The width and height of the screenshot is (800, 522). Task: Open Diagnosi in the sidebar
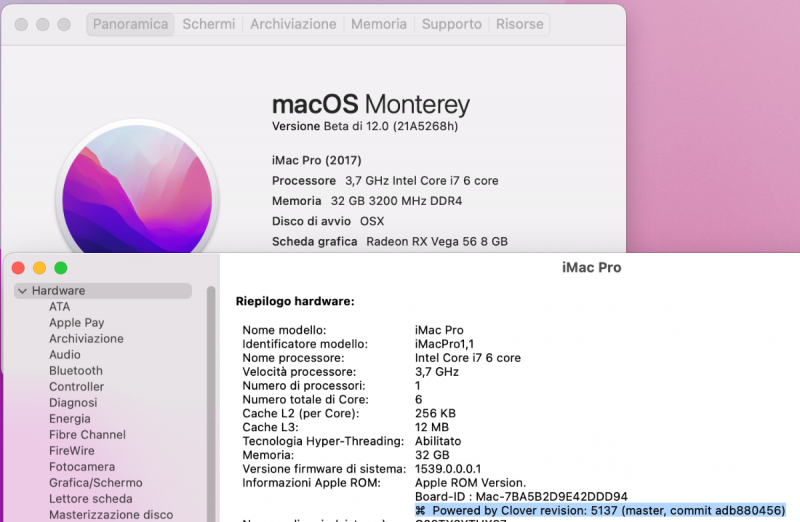point(73,403)
